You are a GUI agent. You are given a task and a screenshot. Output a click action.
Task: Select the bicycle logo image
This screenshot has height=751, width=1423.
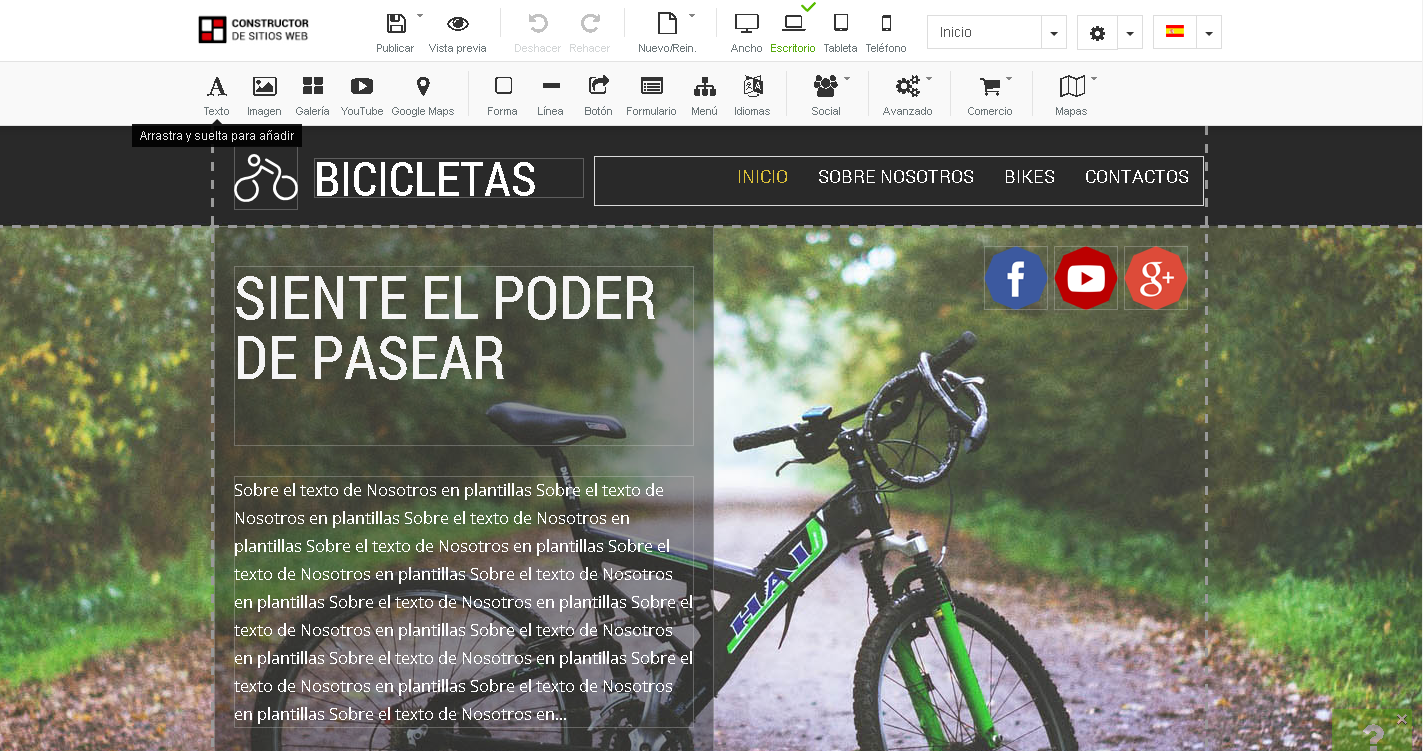point(266,178)
